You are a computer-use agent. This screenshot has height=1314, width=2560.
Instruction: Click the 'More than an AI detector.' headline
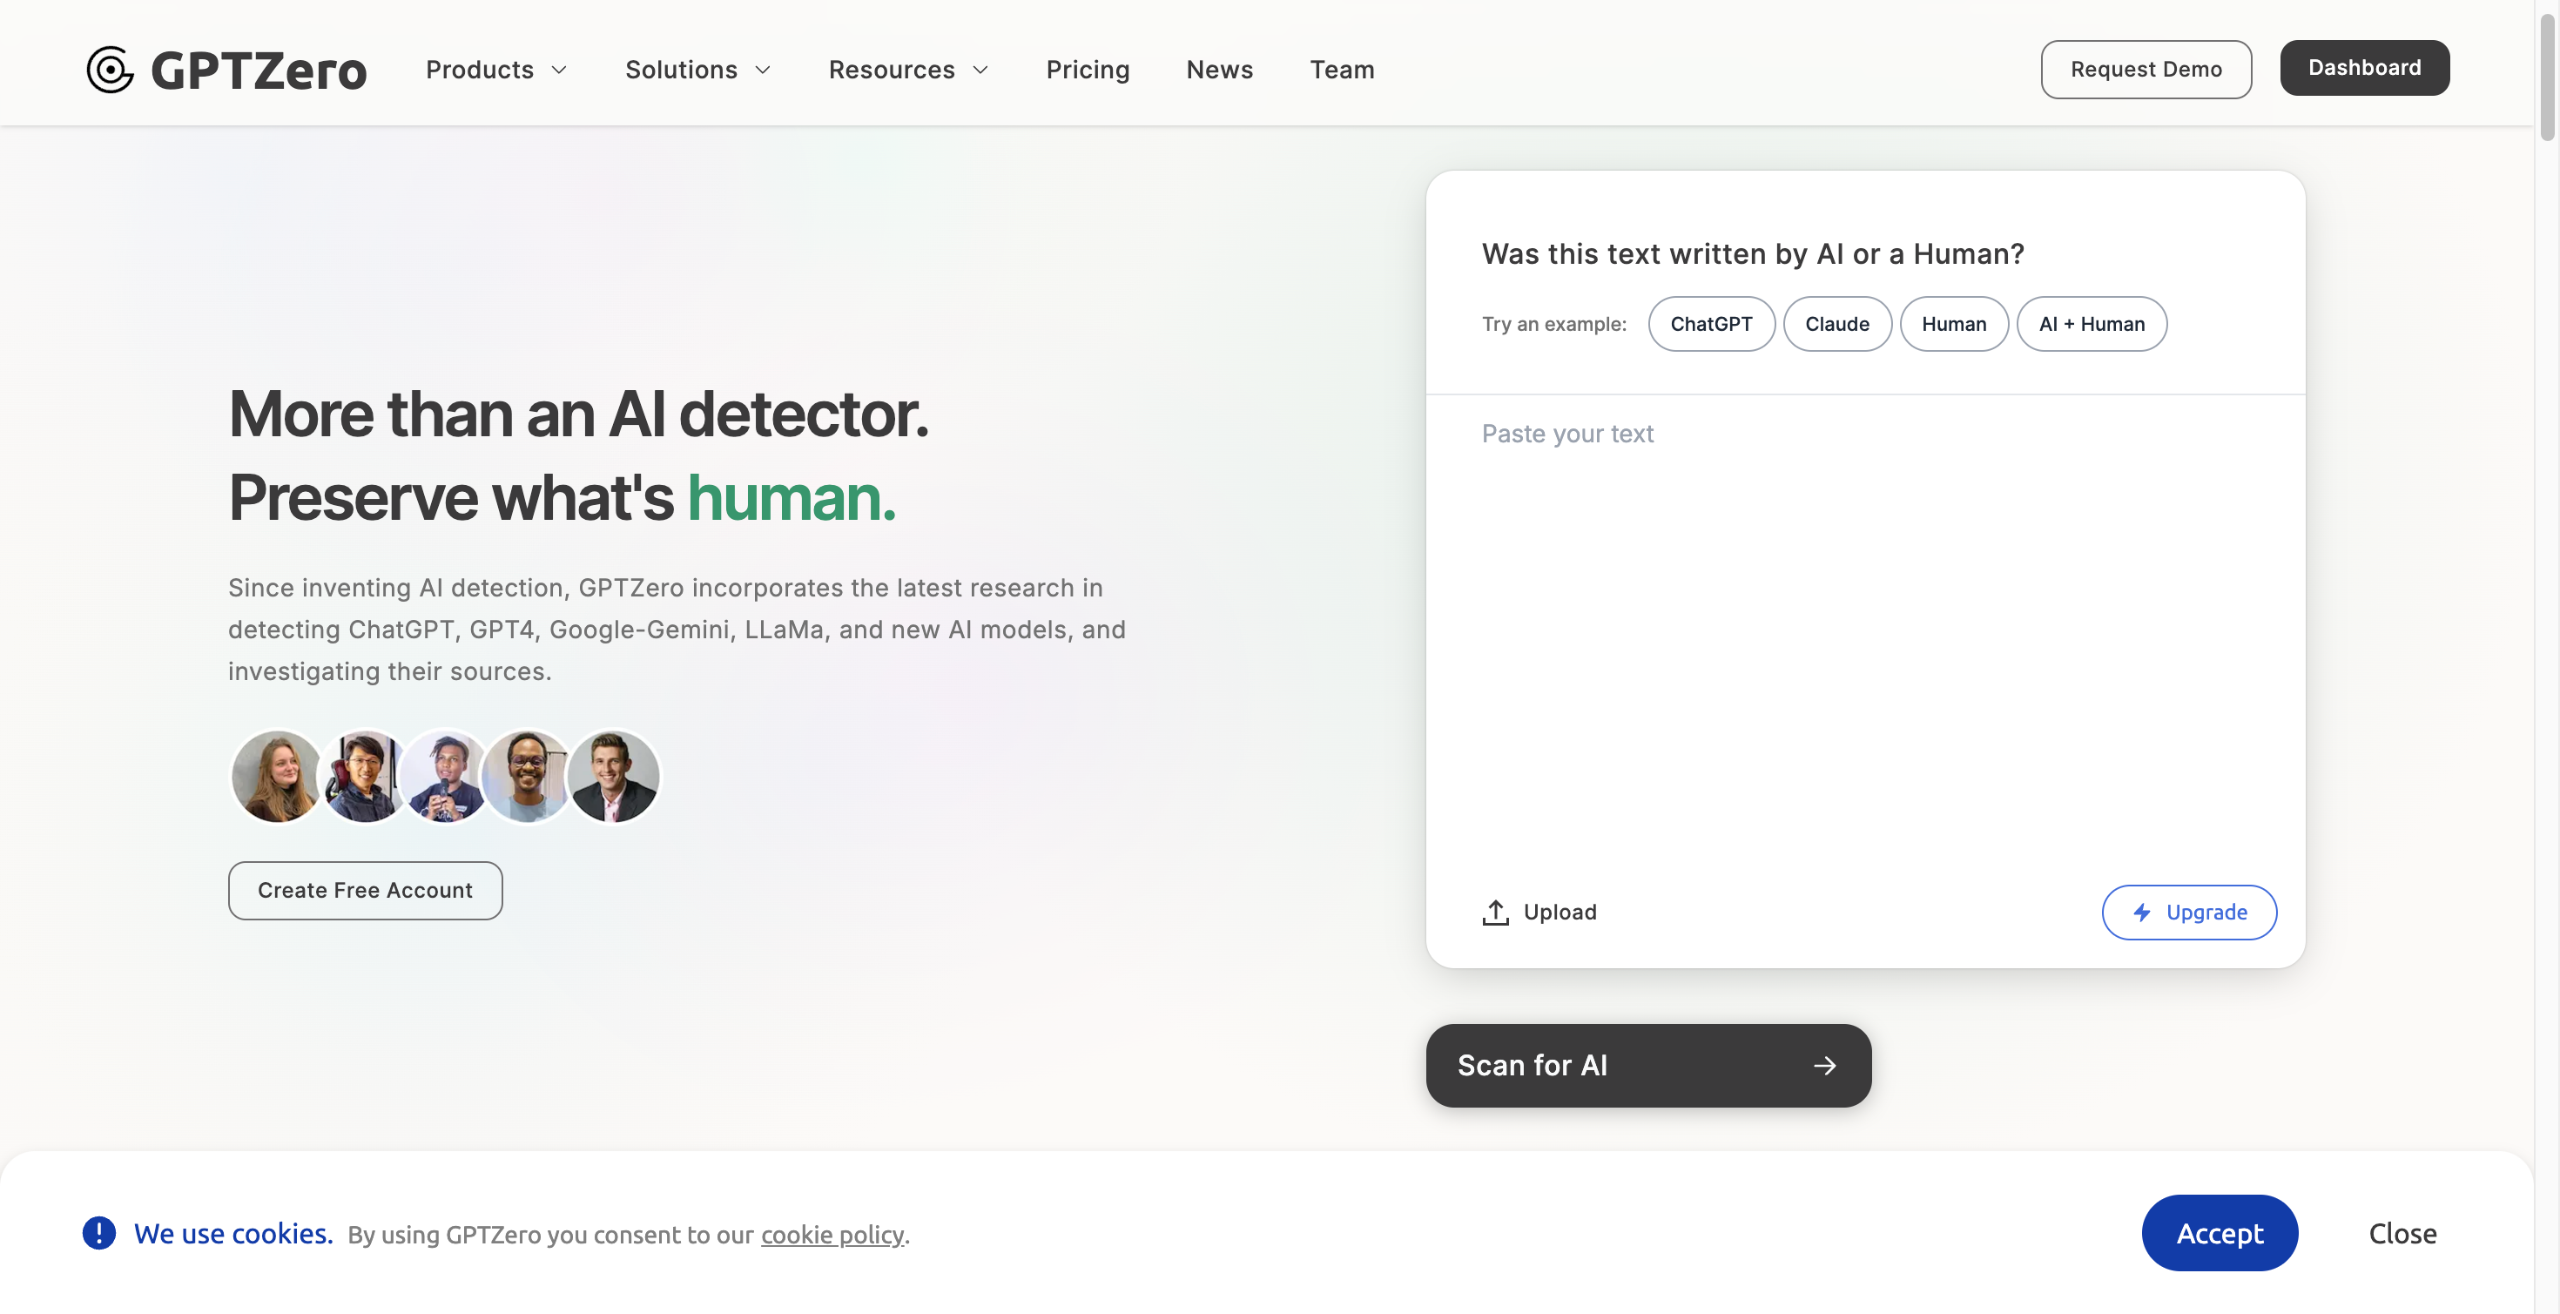579,414
